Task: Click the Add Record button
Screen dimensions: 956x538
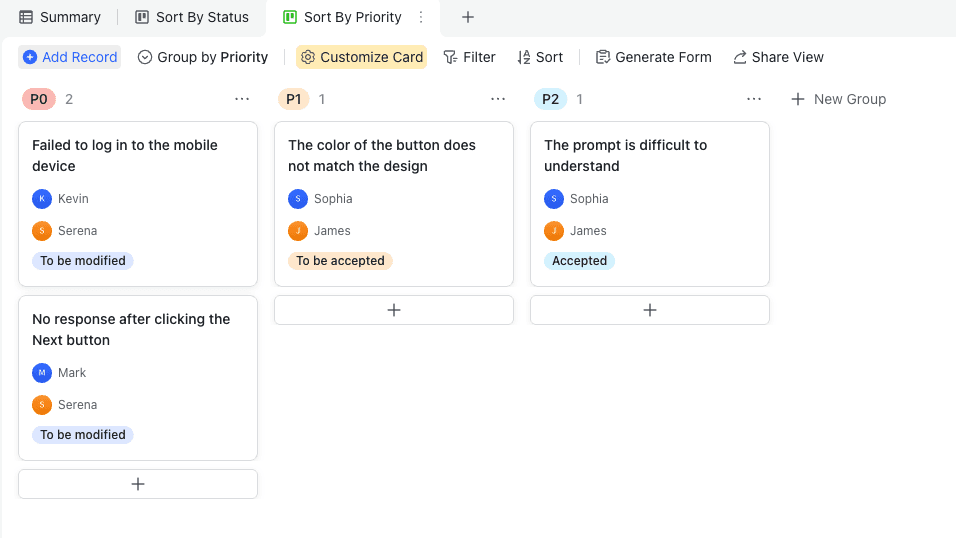Action: pos(70,57)
